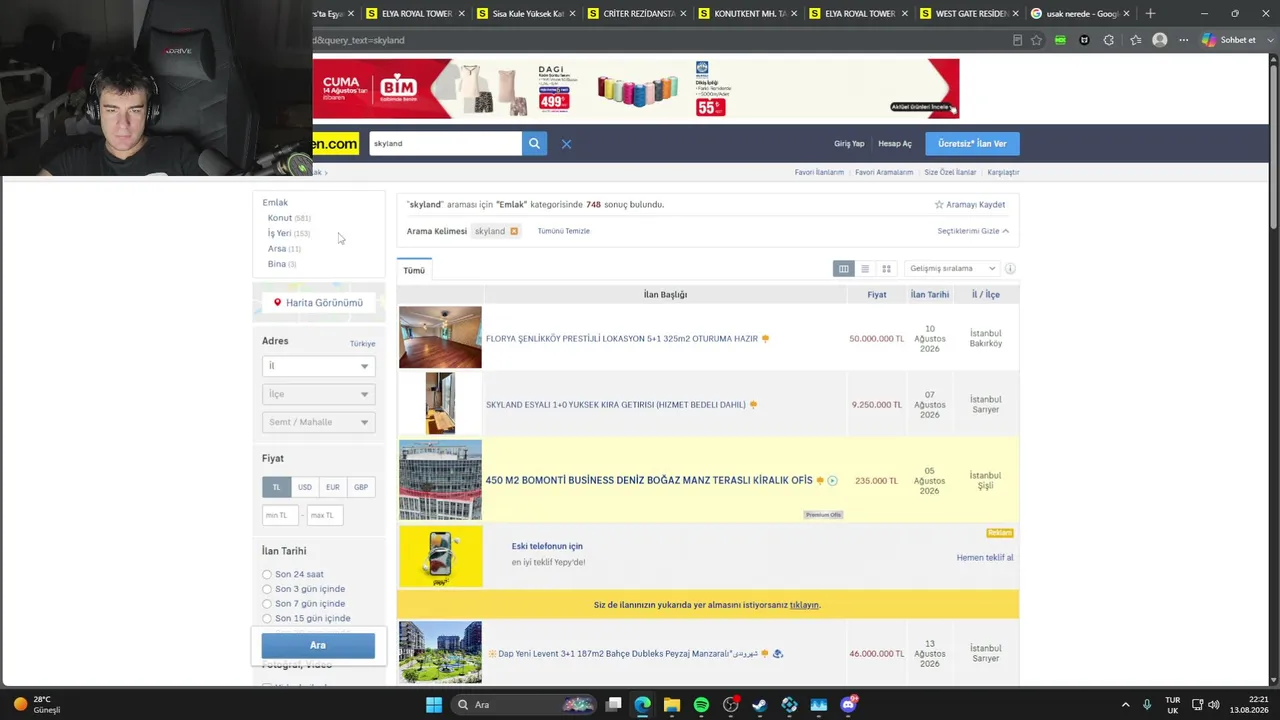Click Ücretsiz İlan Ver button
1280x720 pixels.
pos(972,143)
